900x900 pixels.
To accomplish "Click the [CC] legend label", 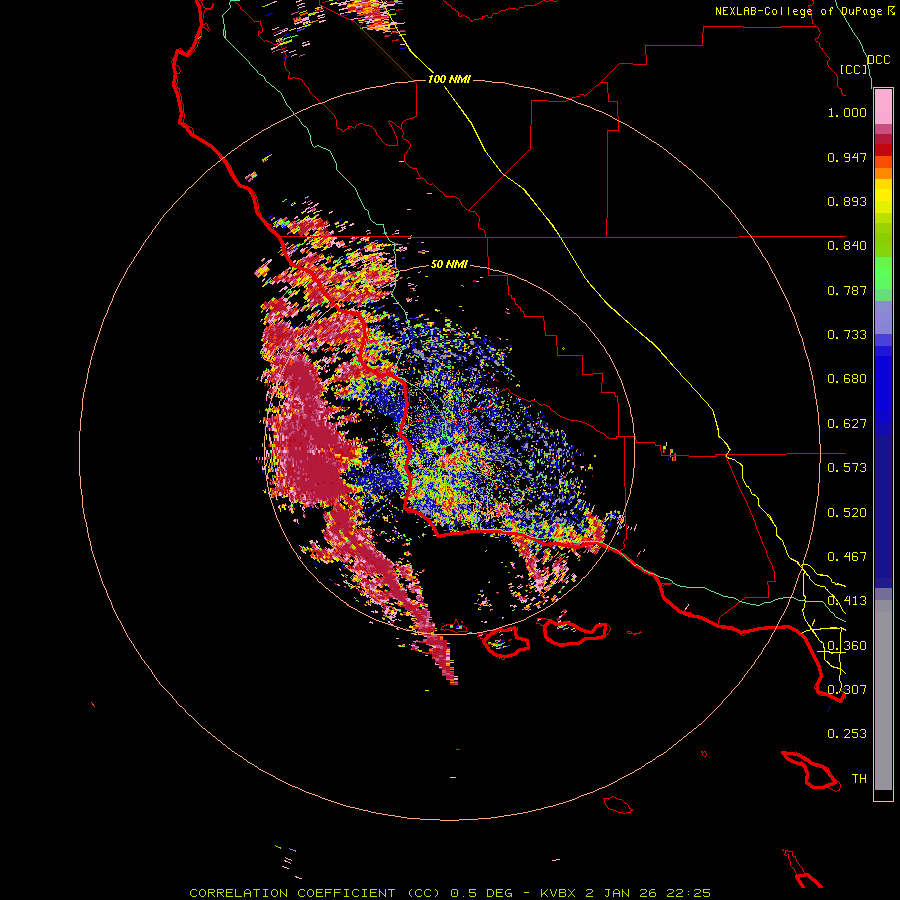I will click(853, 69).
